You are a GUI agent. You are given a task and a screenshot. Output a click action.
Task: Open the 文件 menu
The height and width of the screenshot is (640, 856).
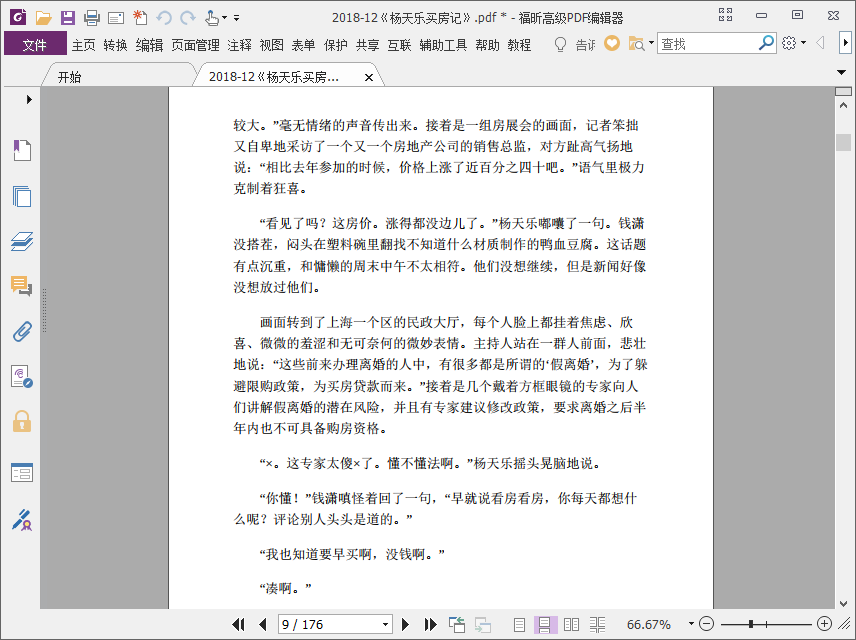[x=35, y=45]
